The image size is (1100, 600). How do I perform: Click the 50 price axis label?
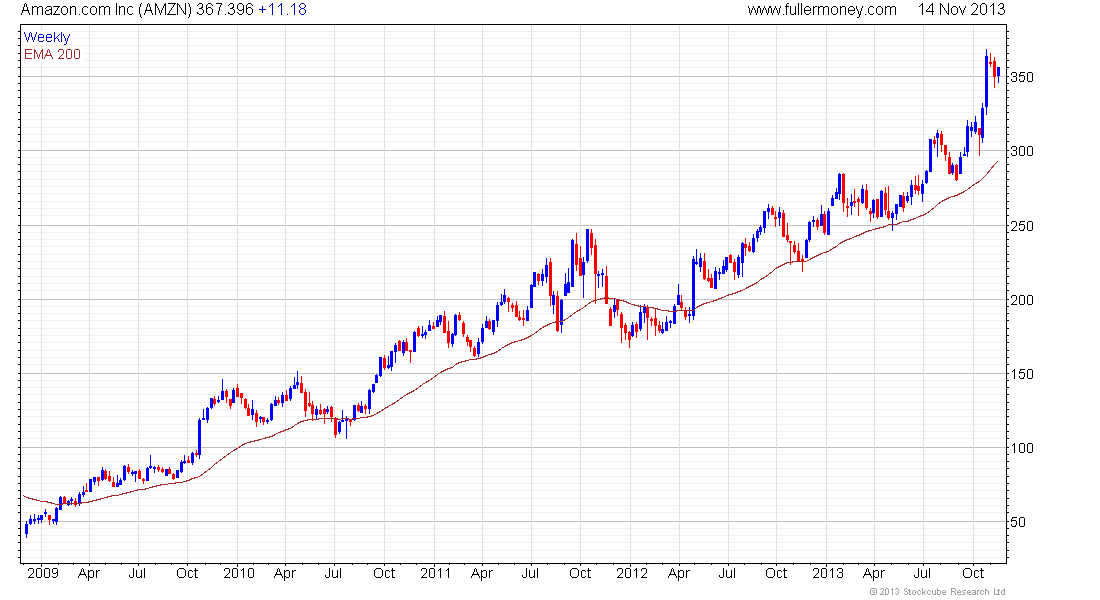point(1018,522)
